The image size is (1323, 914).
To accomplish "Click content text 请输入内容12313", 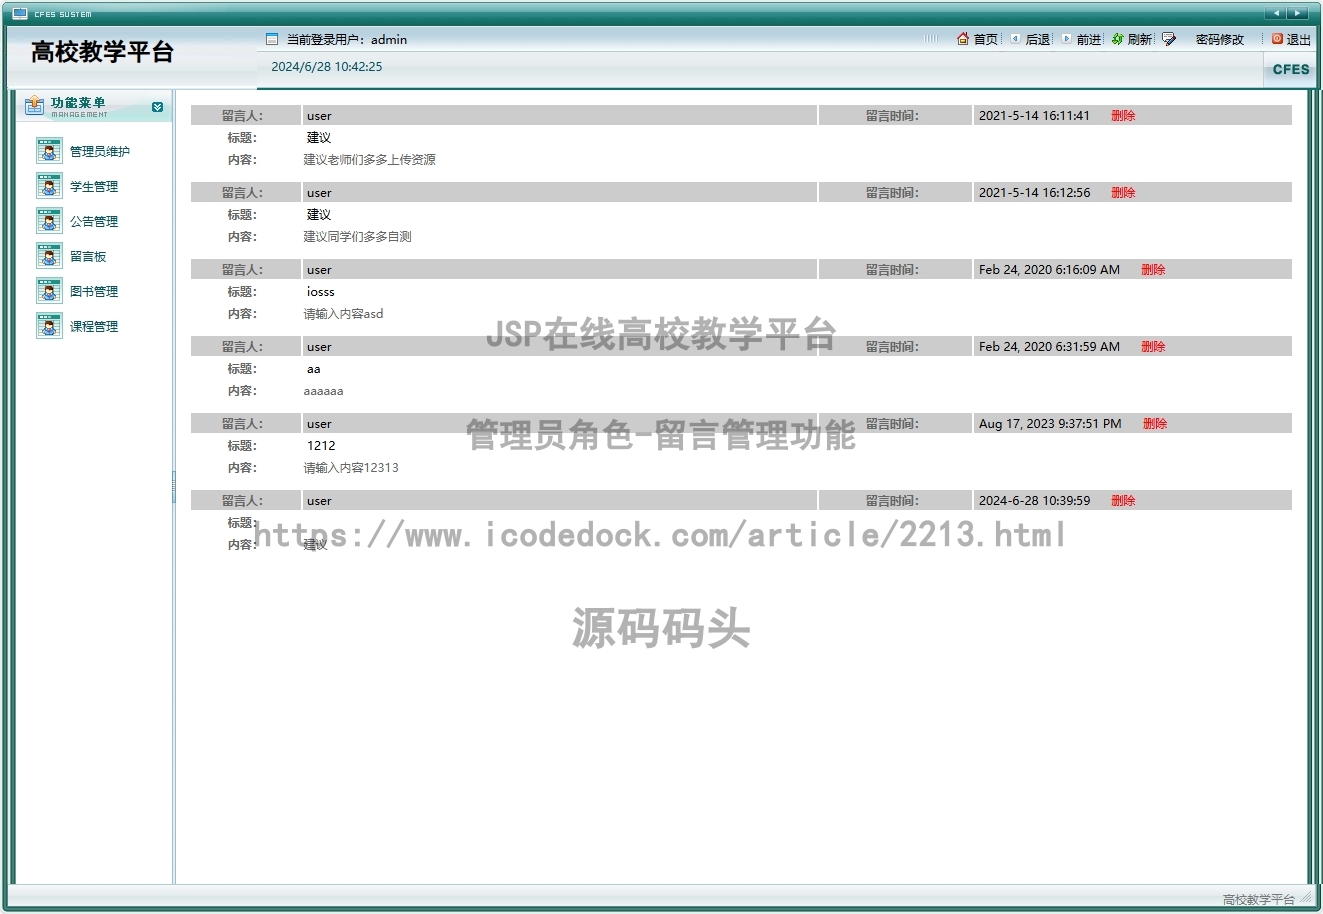I will pyautogui.click(x=351, y=468).
